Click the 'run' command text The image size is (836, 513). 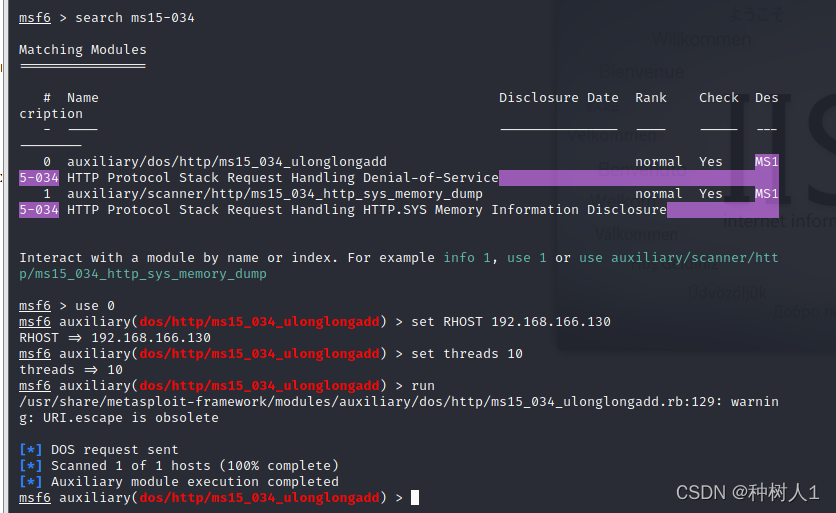pyautogui.click(x=423, y=386)
